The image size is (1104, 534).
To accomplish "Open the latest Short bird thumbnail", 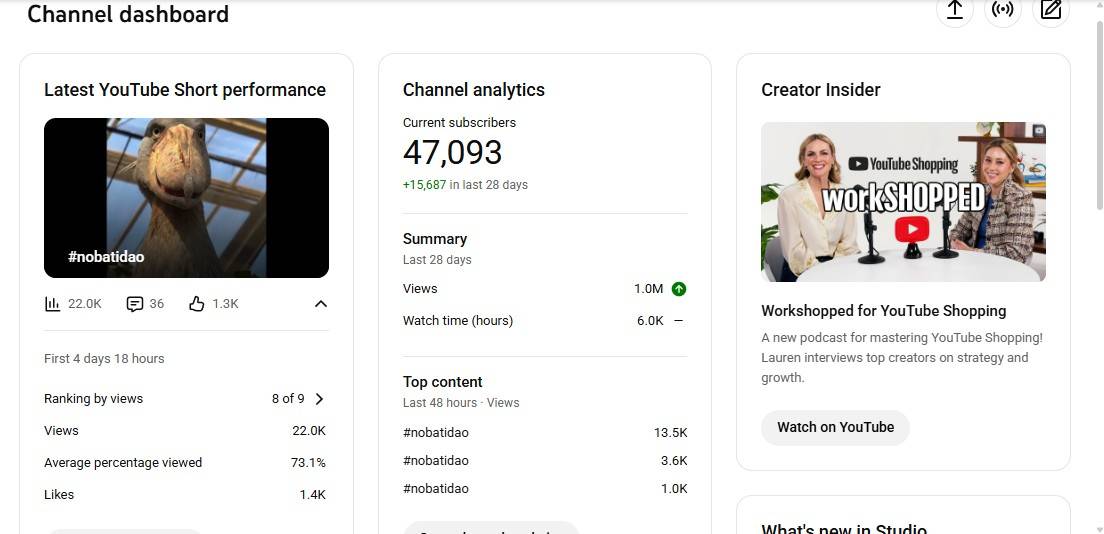I will 186,197.
